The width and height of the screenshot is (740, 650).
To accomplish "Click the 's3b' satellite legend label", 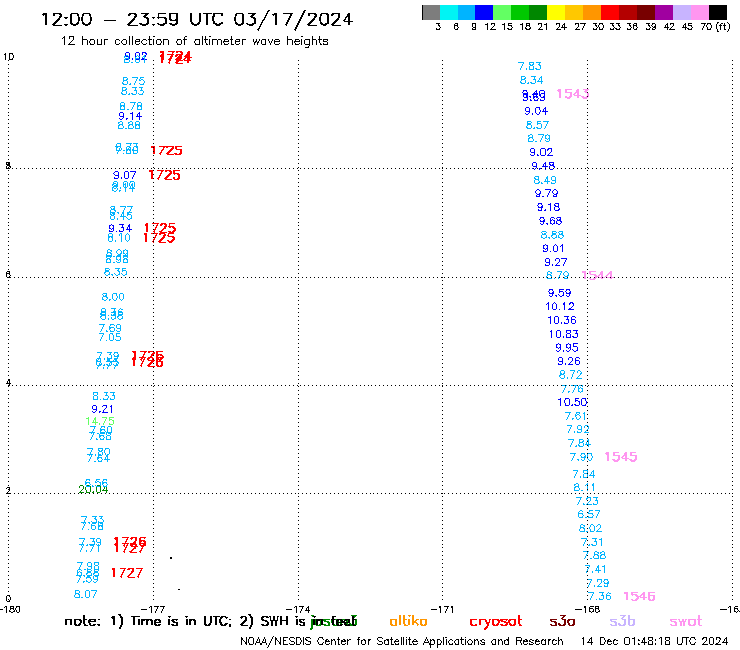I will coord(622,621).
